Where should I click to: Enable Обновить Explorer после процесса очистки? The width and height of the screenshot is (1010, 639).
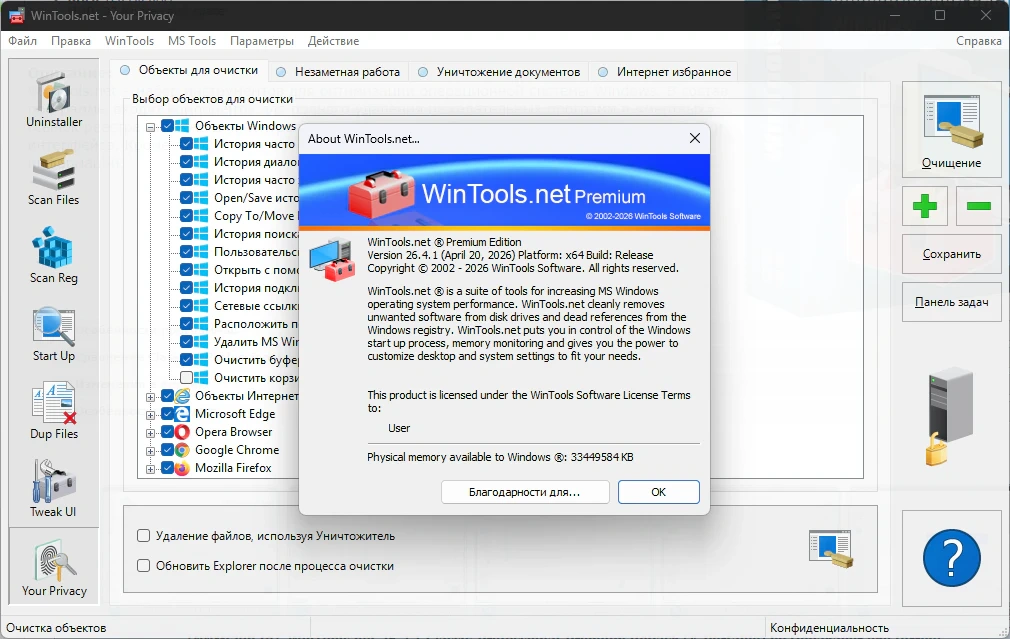pos(144,566)
